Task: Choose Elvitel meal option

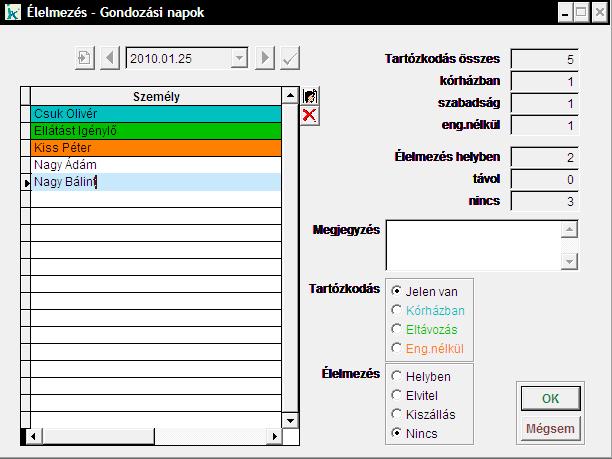Action: 398,395
